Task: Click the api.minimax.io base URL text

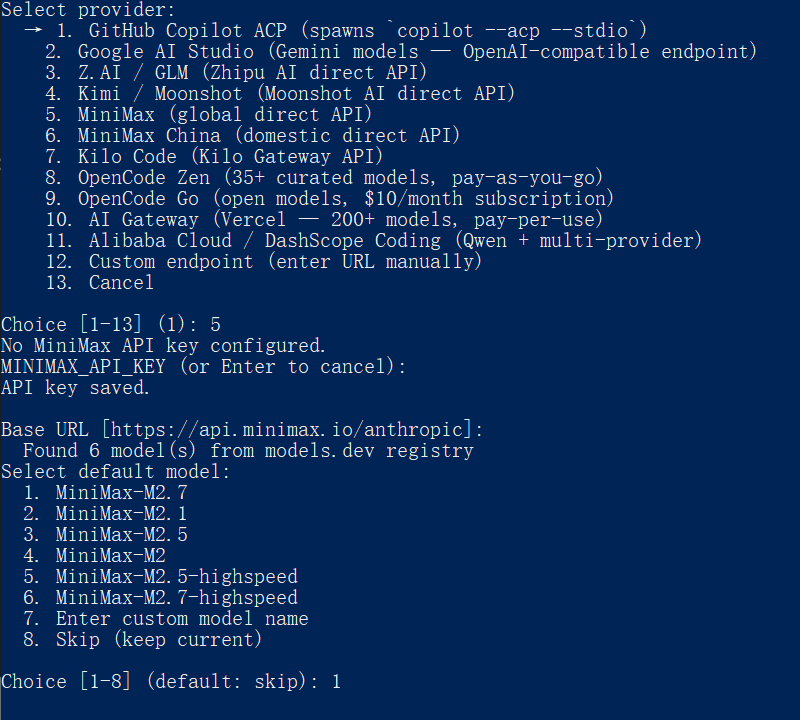Action: click(287, 429)
